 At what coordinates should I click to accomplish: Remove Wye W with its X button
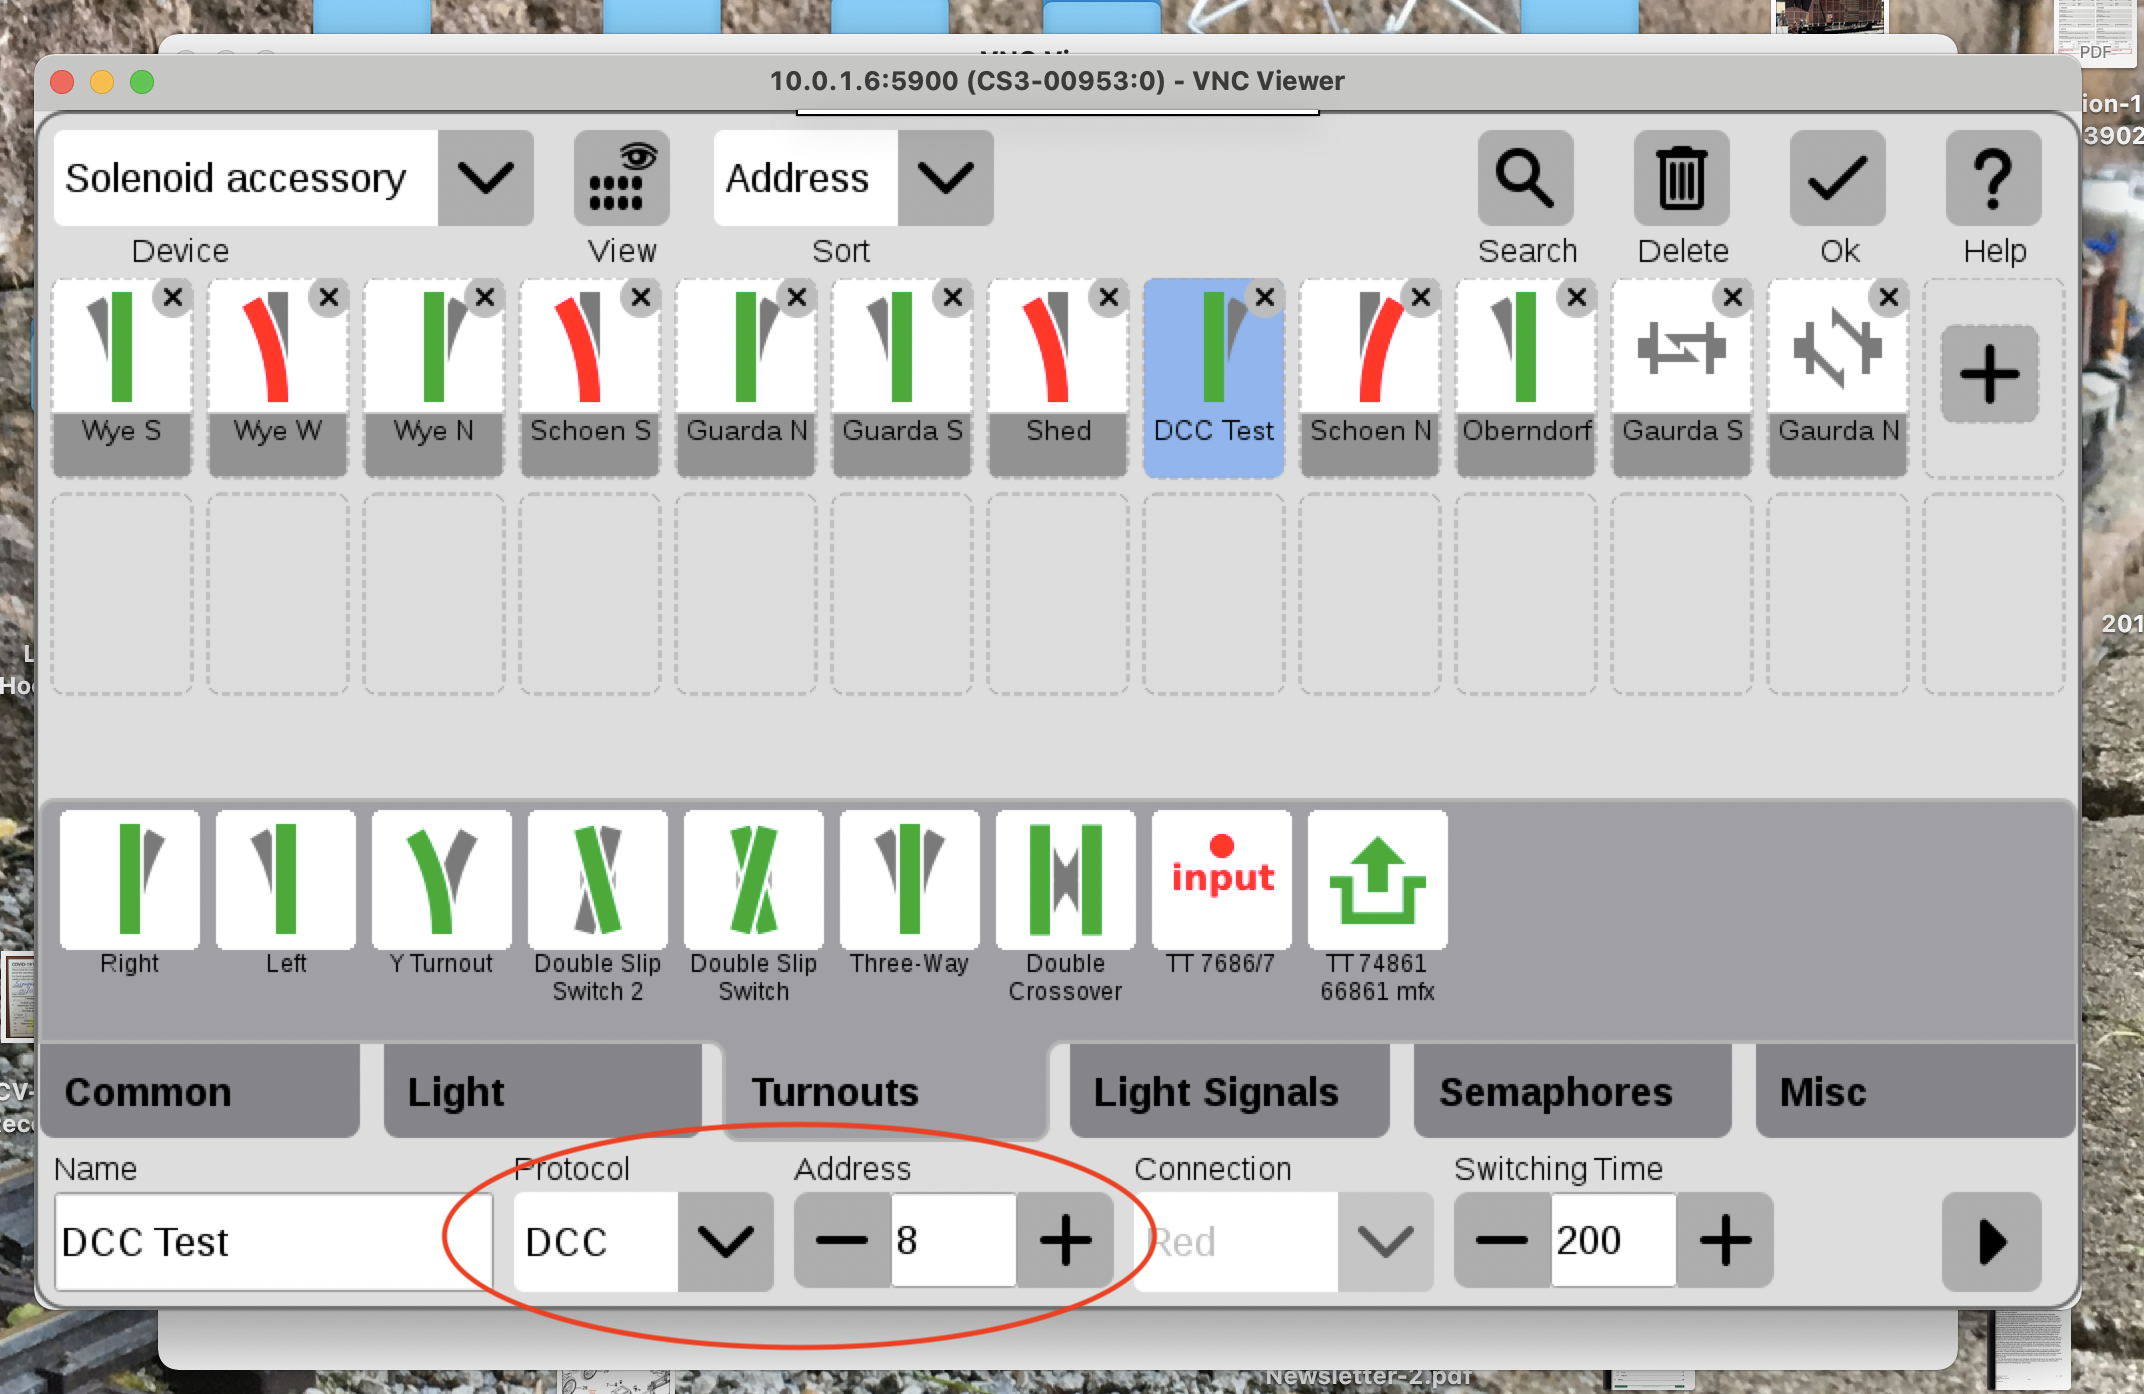[329, 297]
